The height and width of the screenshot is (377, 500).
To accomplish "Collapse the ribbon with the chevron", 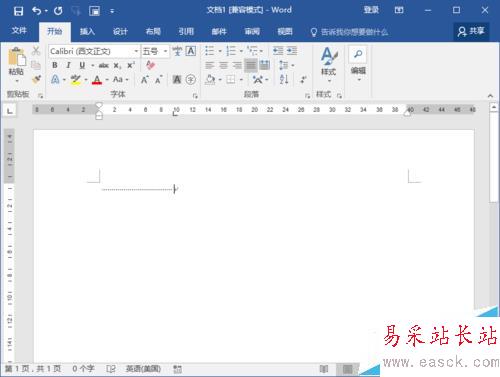I will coord(490,96).
